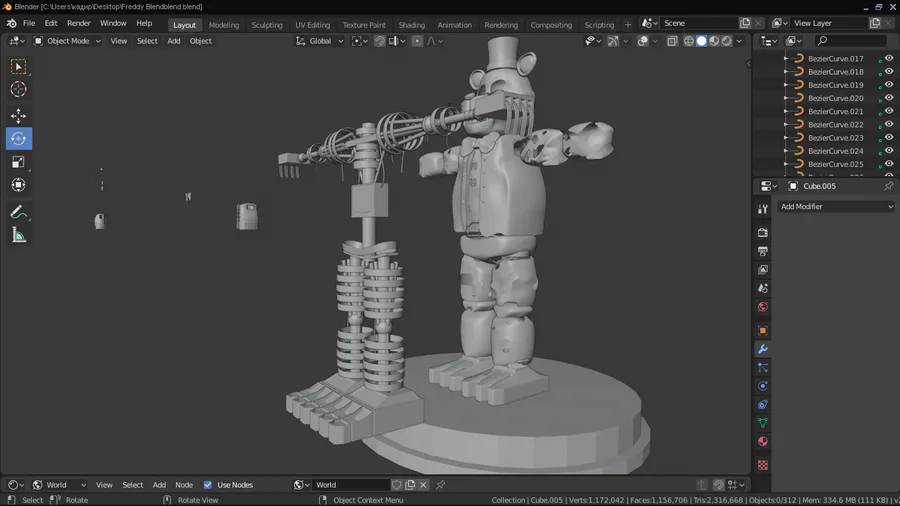The image size is (900, 506).
Task: Open the Object Data properties tab
Action: point(763,423)
